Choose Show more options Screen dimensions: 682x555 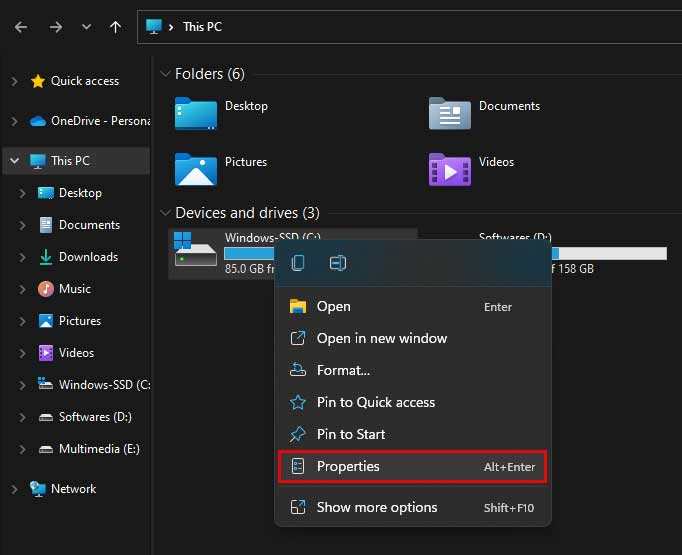412,508
